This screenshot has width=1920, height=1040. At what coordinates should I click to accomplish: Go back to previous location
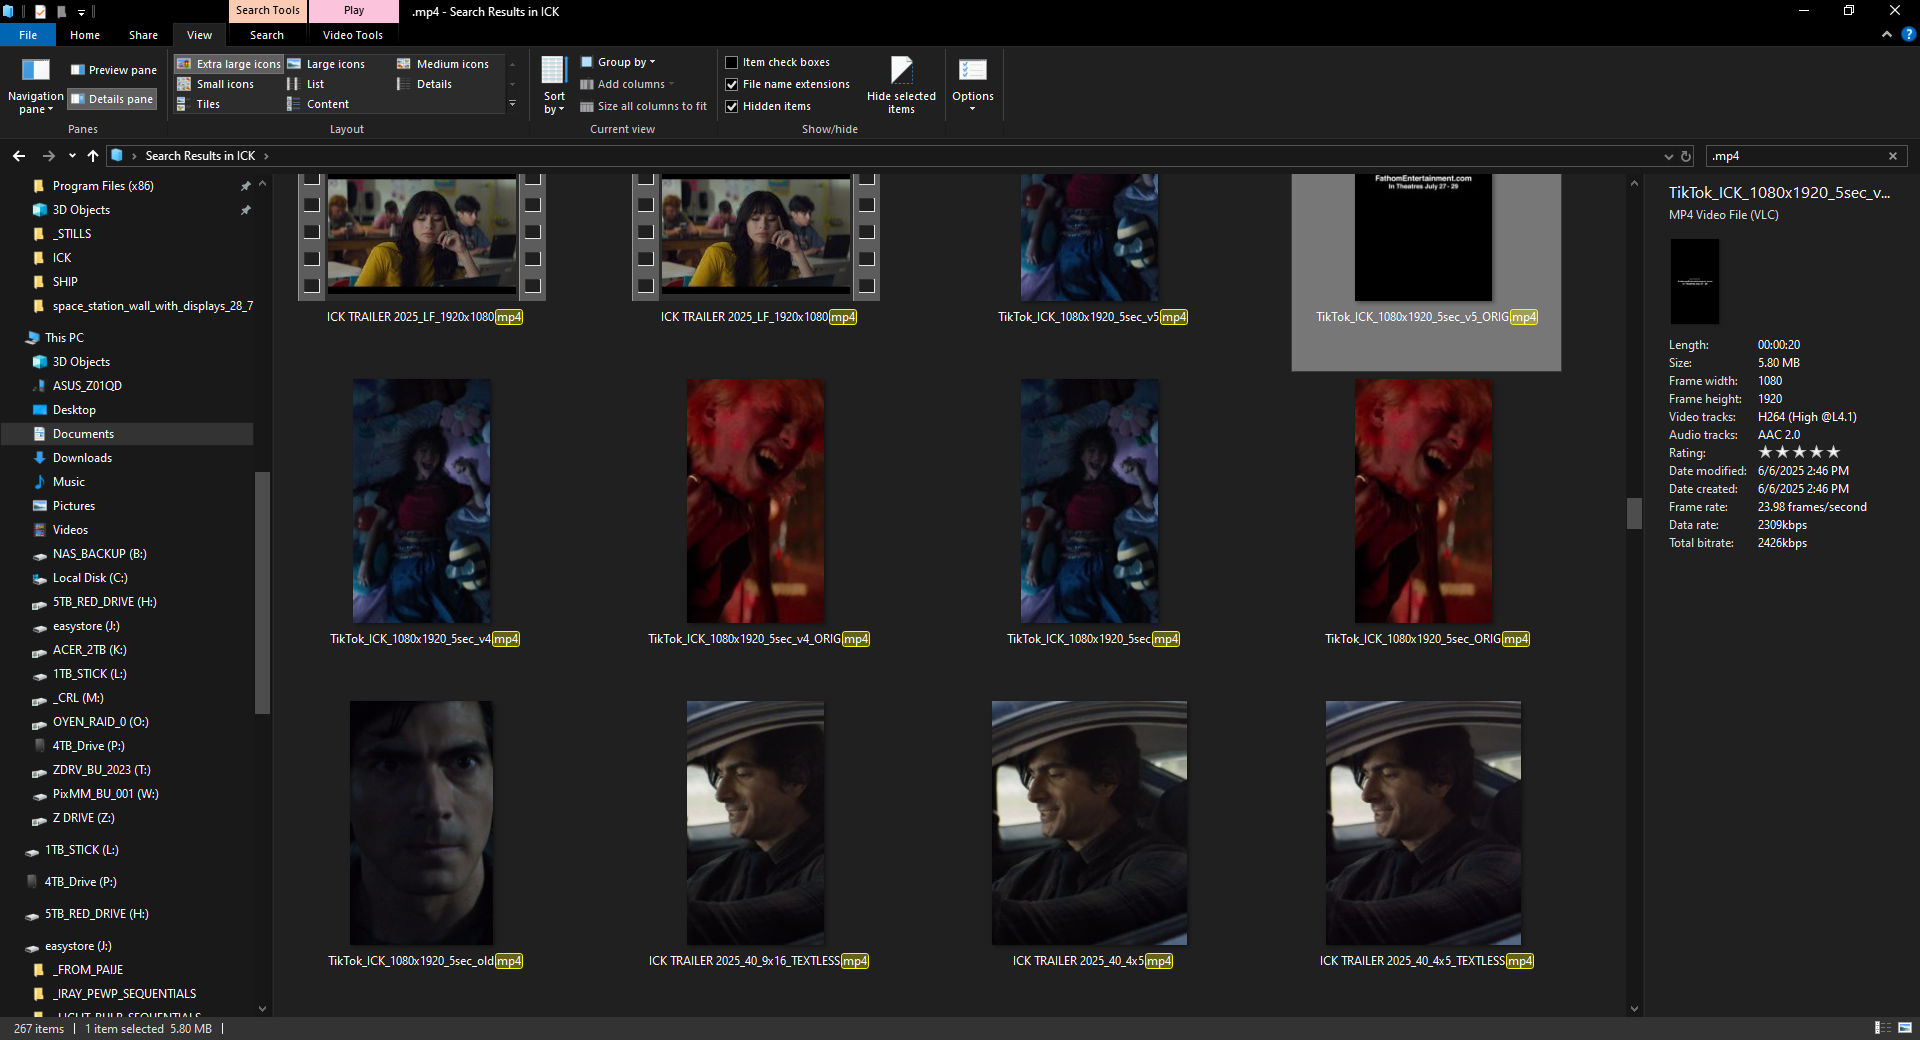point(19,156)
